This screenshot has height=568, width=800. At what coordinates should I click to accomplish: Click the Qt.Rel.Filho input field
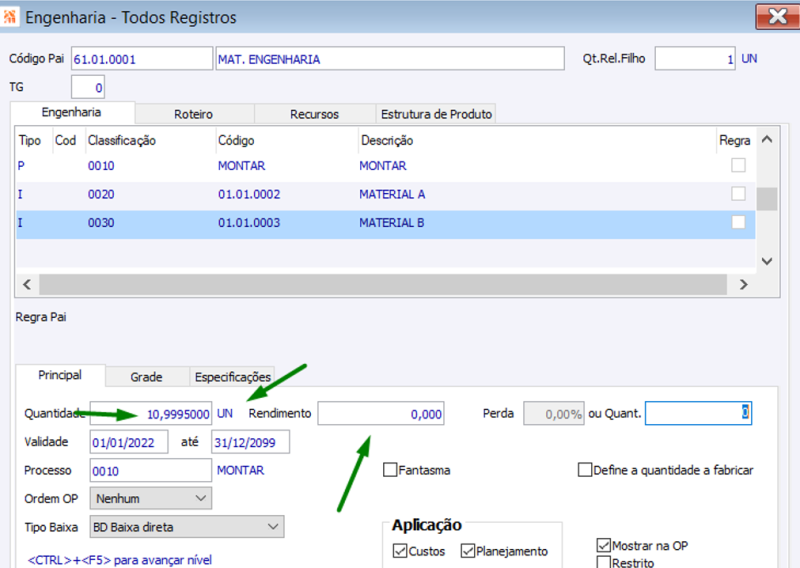coord(695,59)
